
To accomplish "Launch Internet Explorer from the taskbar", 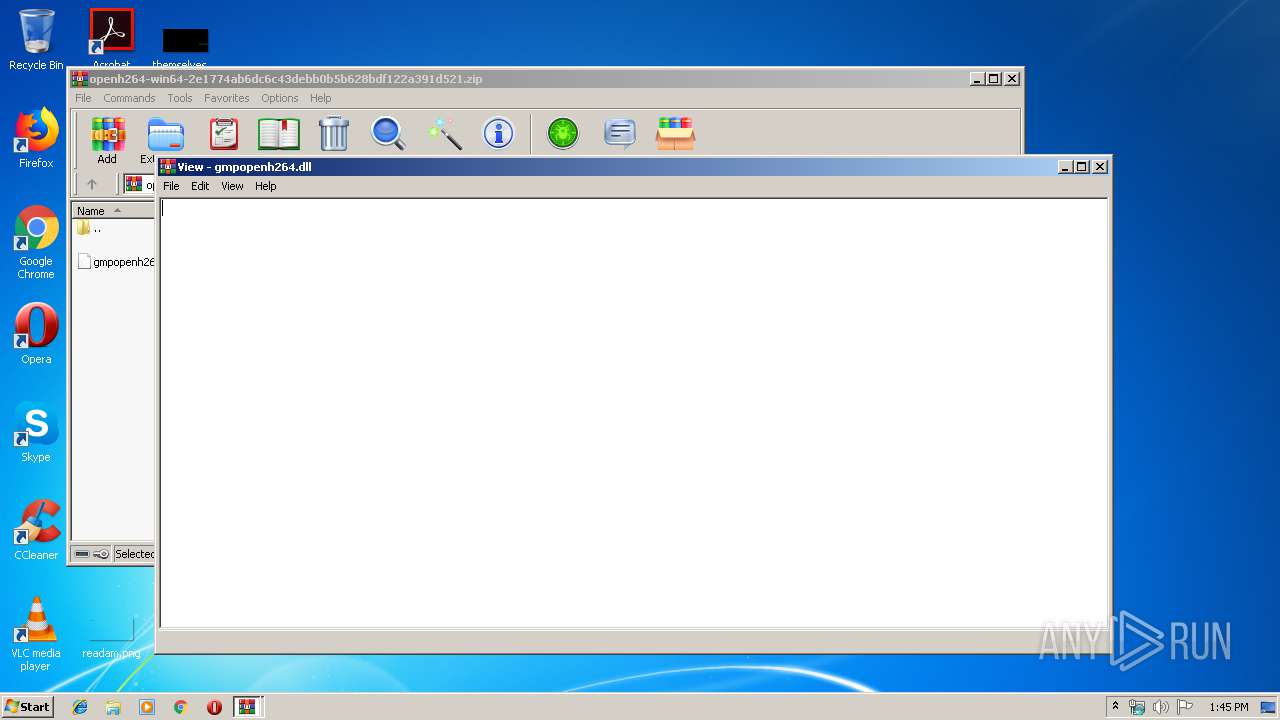I will click(80, 707).
